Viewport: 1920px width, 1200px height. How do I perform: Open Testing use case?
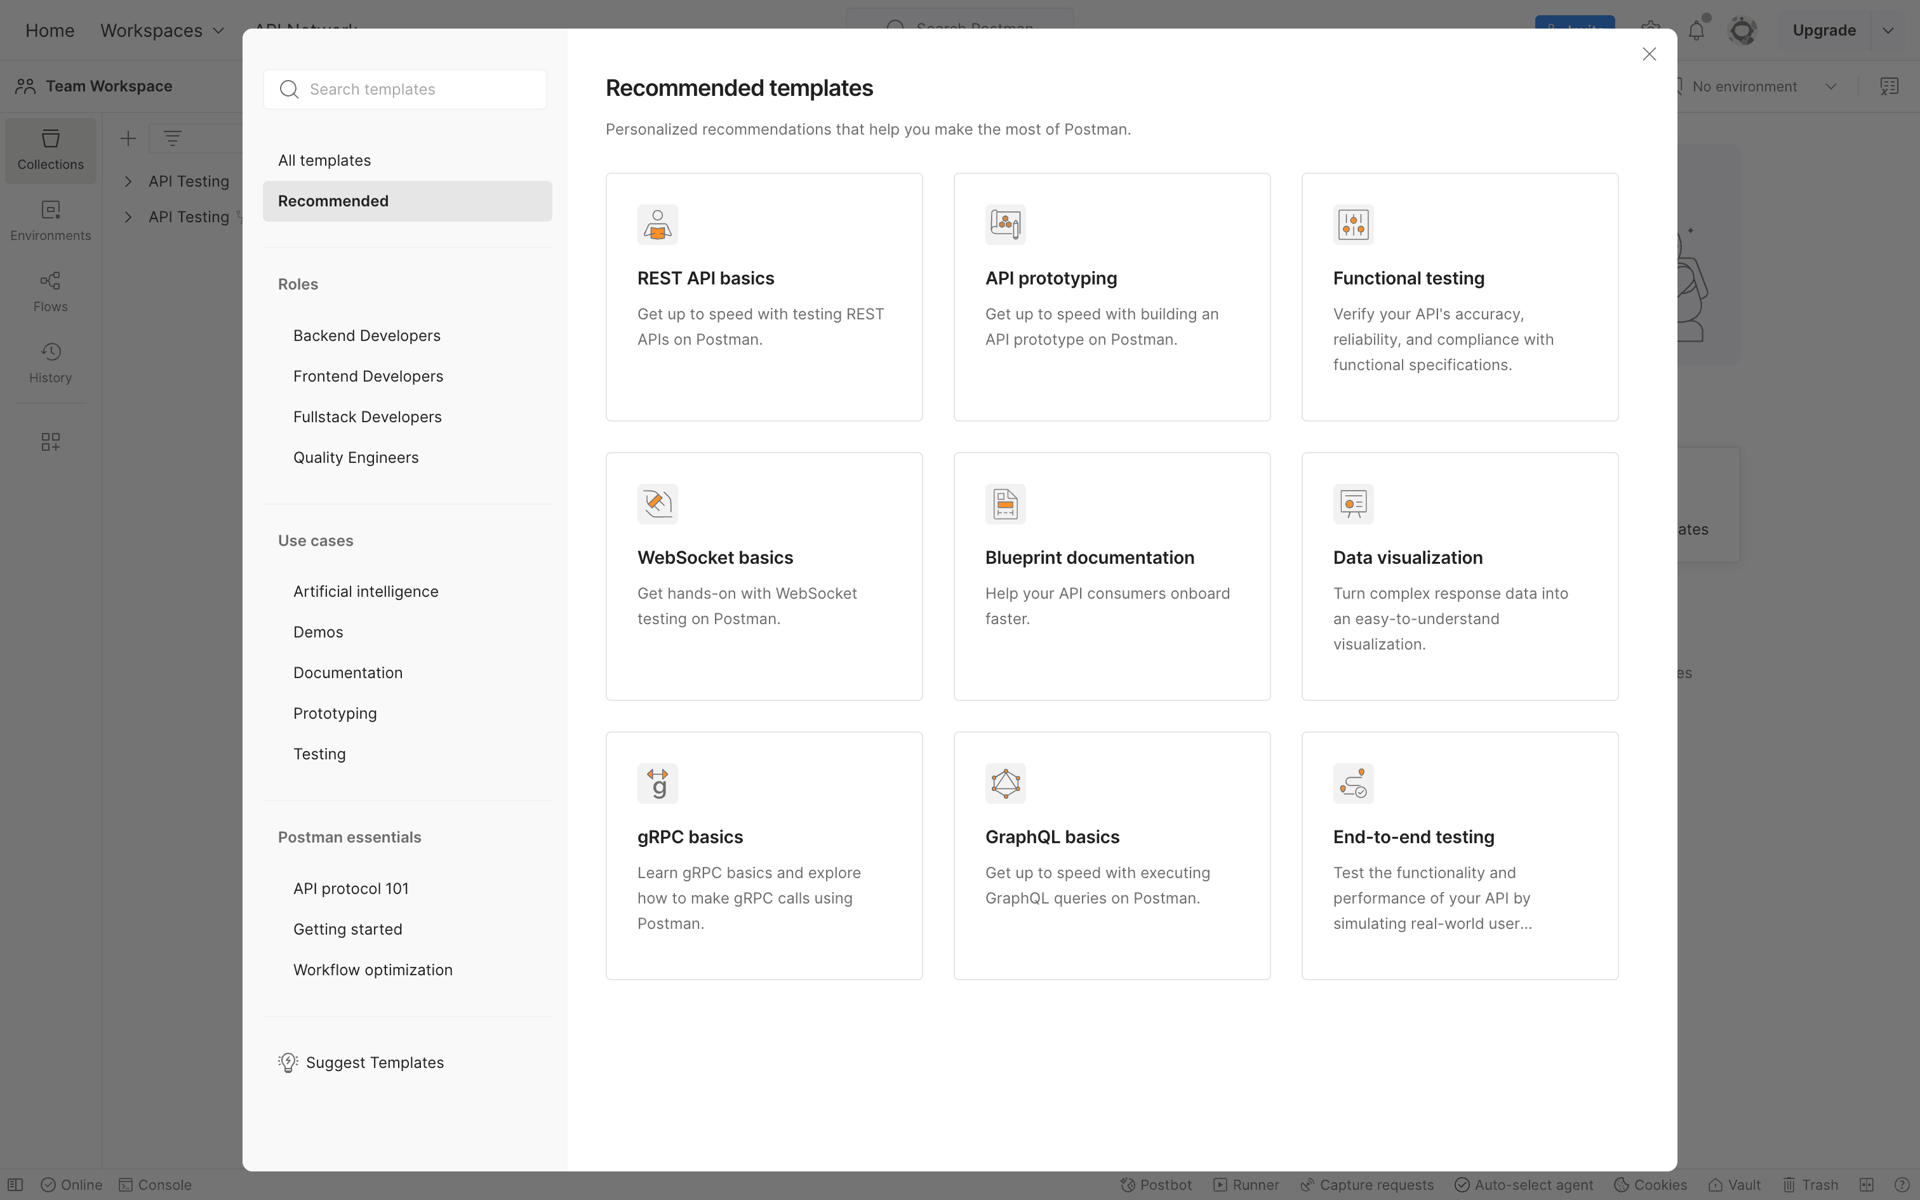tap(319, 754)
